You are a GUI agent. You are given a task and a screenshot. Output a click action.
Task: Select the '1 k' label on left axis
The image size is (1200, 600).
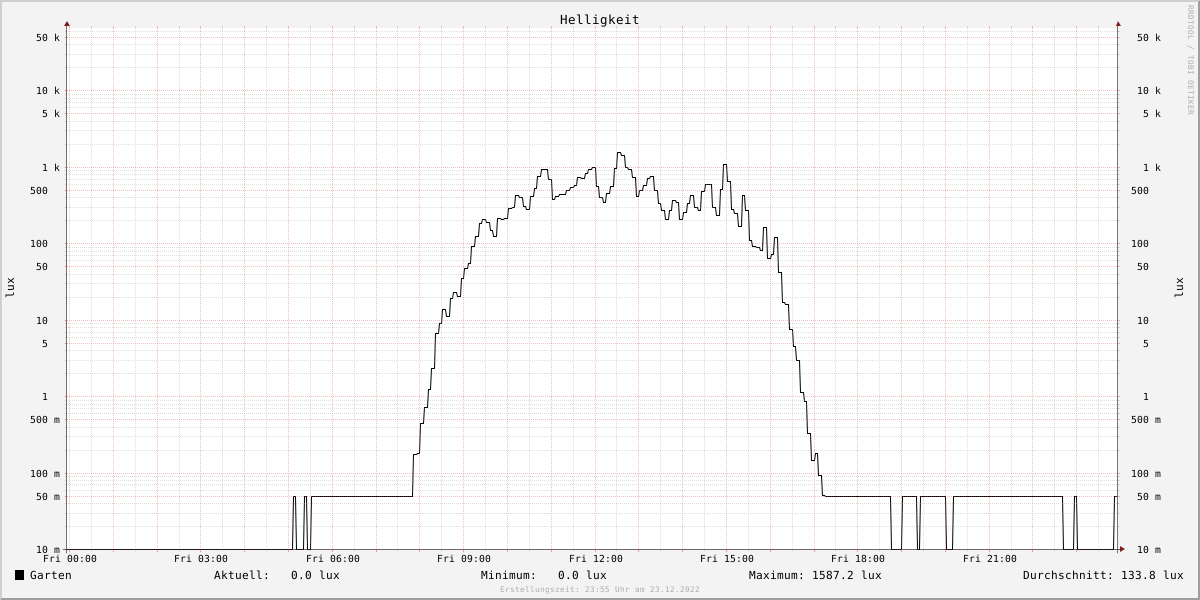(x=51, y=168)
